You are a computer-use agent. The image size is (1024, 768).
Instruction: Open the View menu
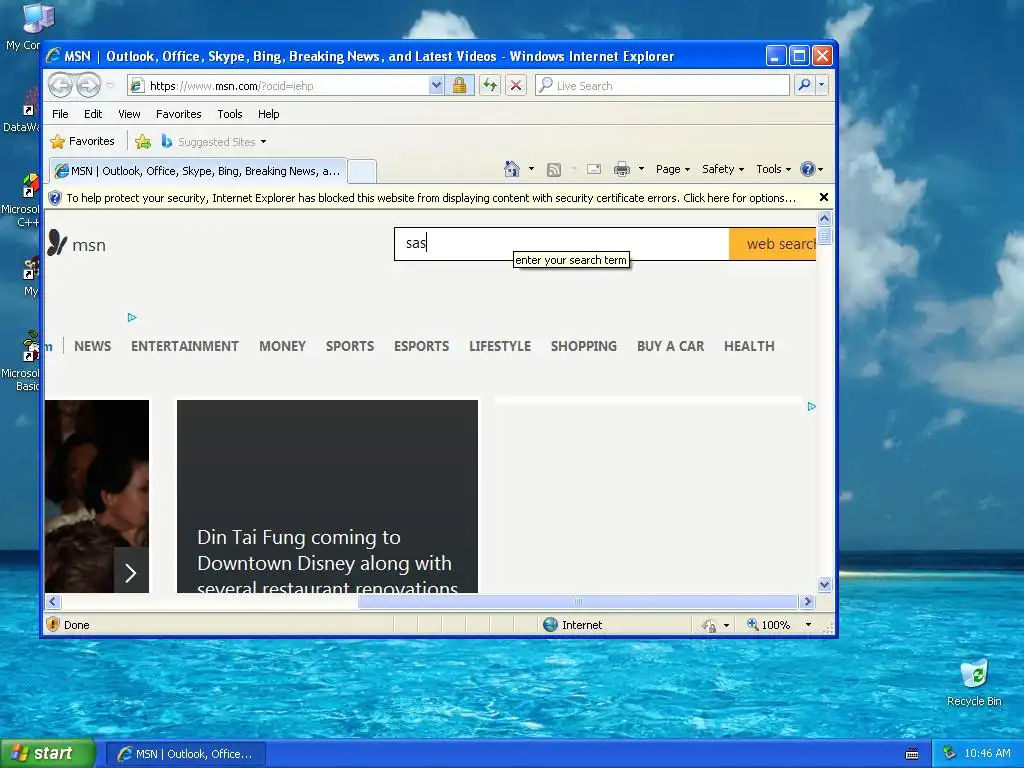129,114
